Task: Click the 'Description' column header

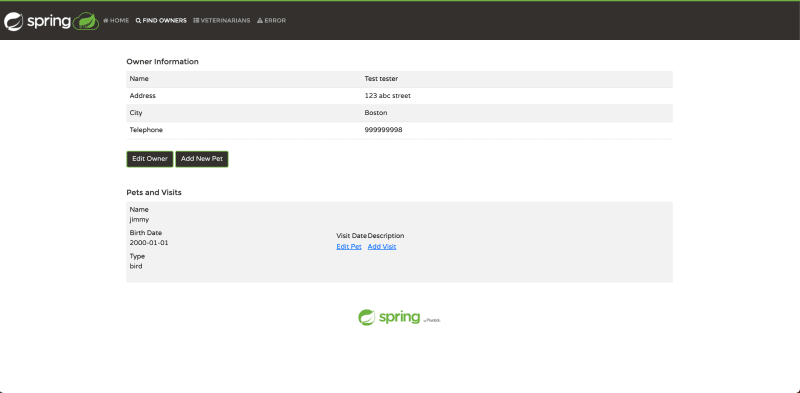Action: click(x=386, y=236)
